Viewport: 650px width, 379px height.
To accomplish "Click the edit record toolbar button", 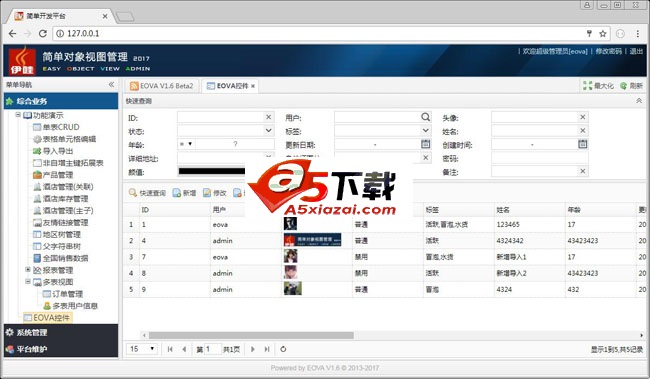I will [215, 193].
